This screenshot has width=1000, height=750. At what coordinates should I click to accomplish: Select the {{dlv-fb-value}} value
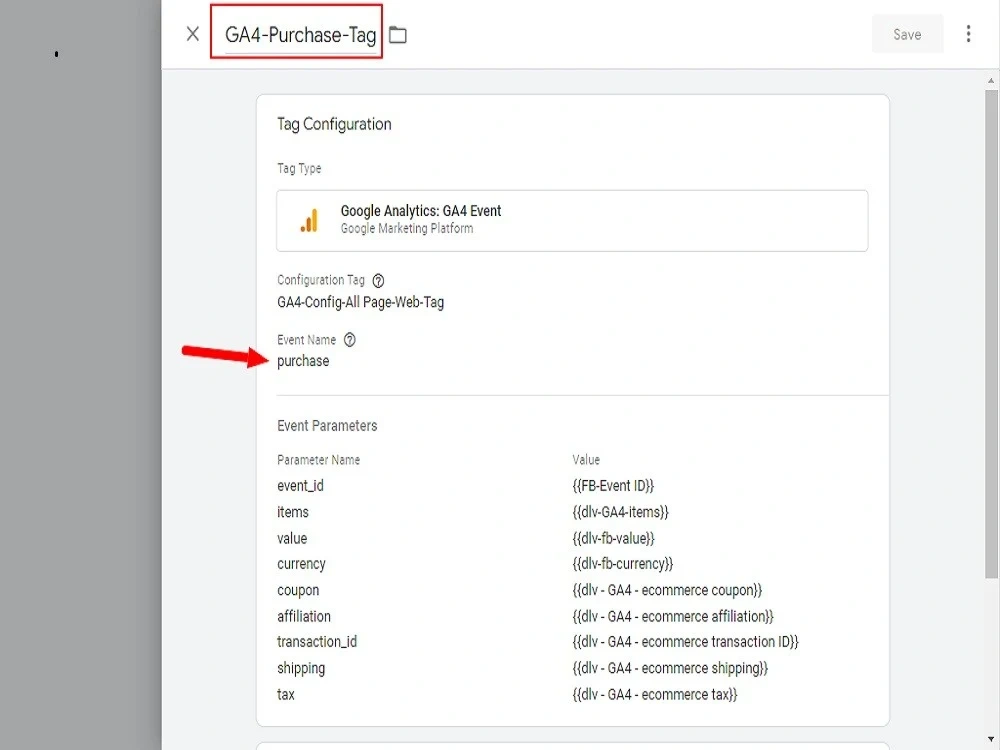[614, 538]
